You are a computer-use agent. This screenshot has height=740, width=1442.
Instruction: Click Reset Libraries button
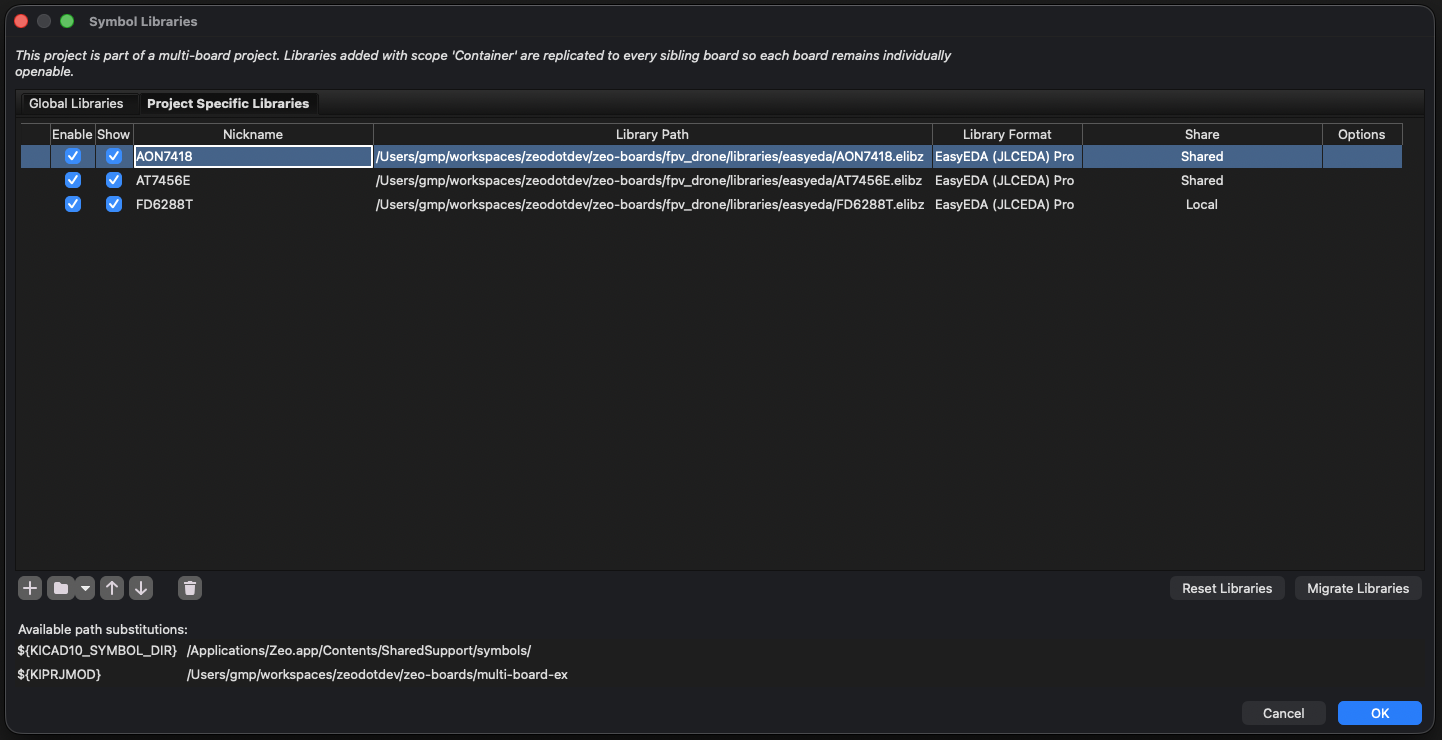click(1227, 588)
